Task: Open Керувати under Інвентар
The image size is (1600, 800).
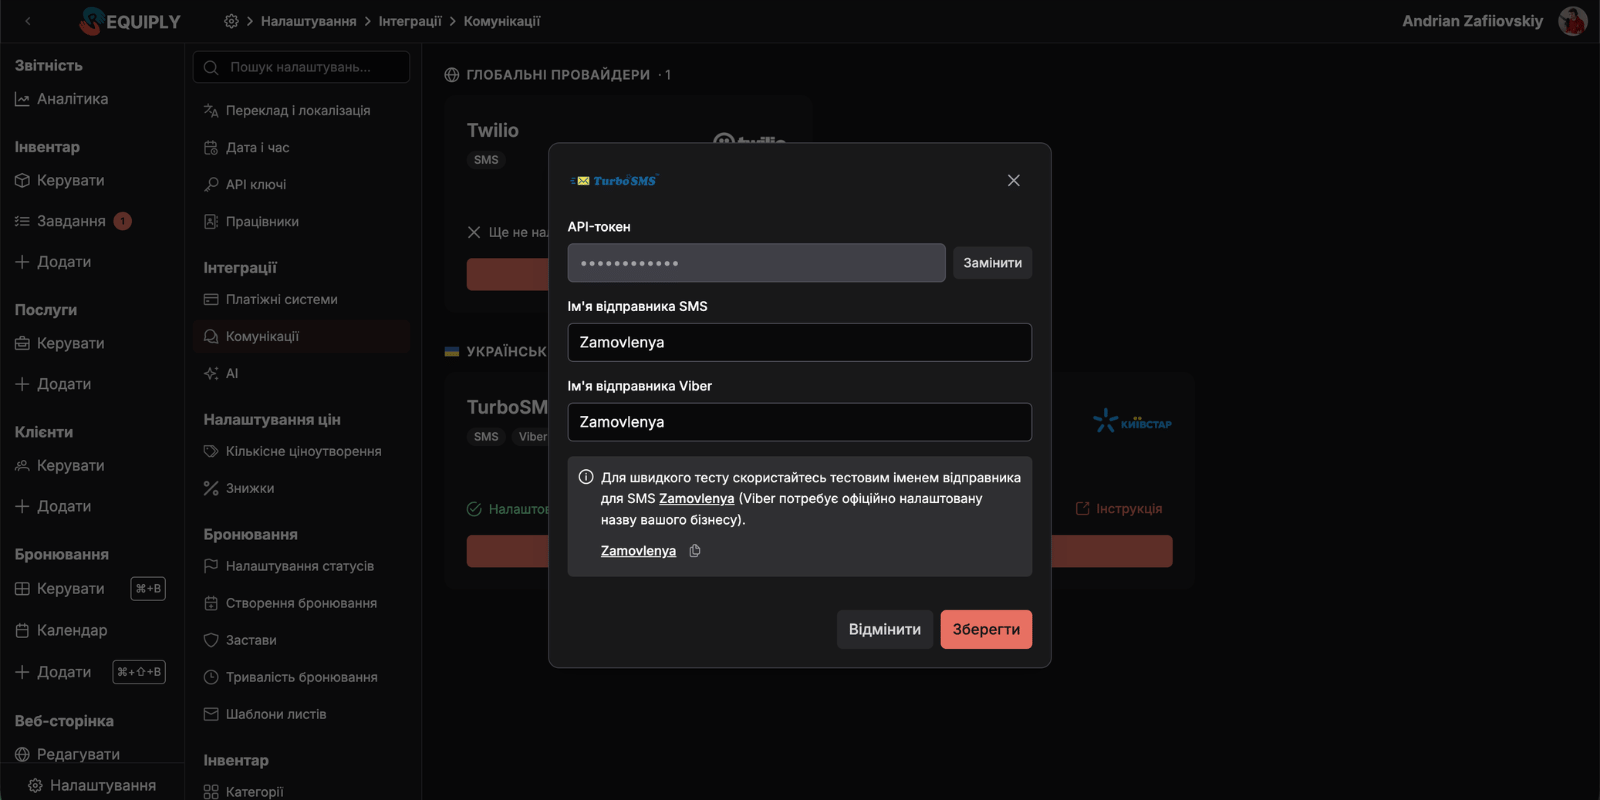Action: pos(60,181)
